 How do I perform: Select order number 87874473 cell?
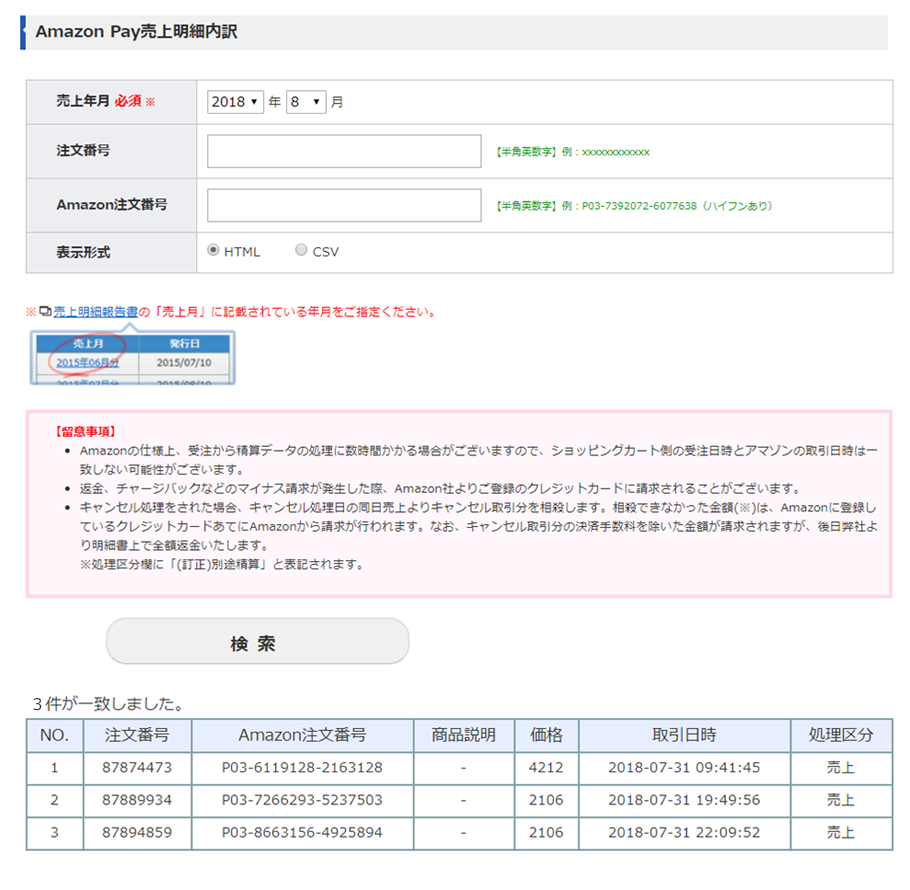click(x=137, y=768)
